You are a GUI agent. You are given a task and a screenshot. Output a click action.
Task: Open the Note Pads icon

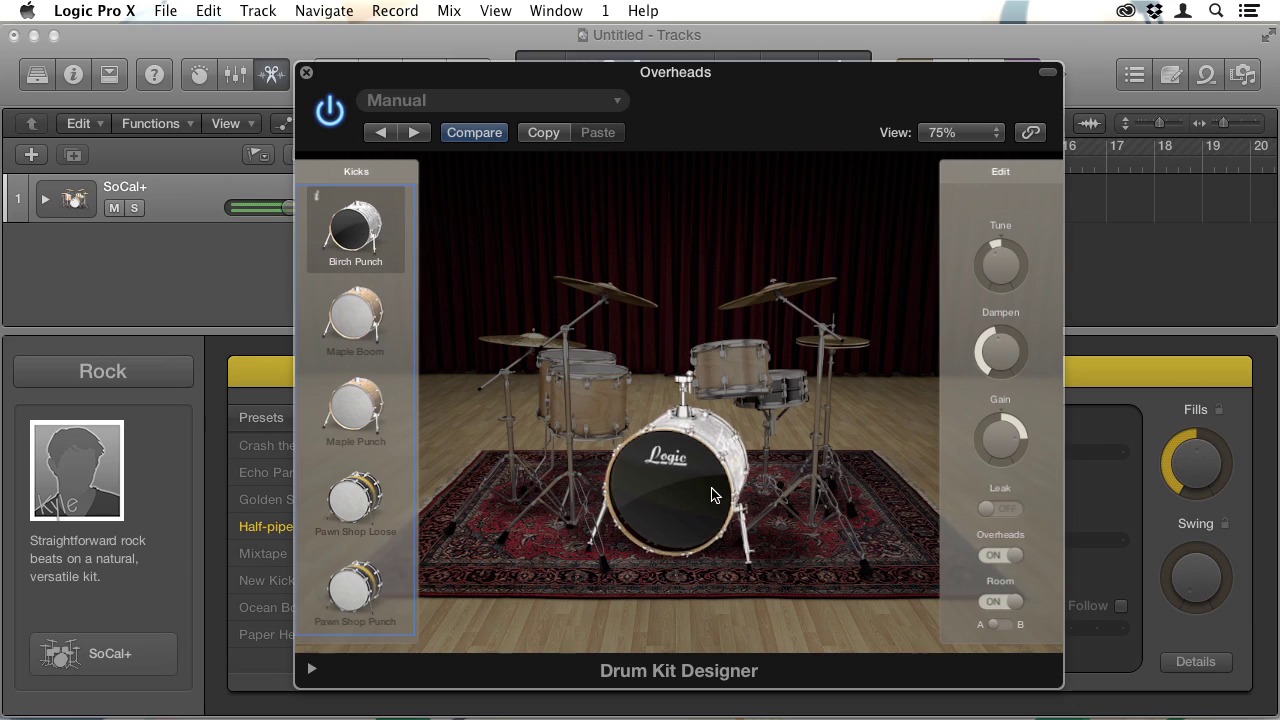(x=1170, y=74)
